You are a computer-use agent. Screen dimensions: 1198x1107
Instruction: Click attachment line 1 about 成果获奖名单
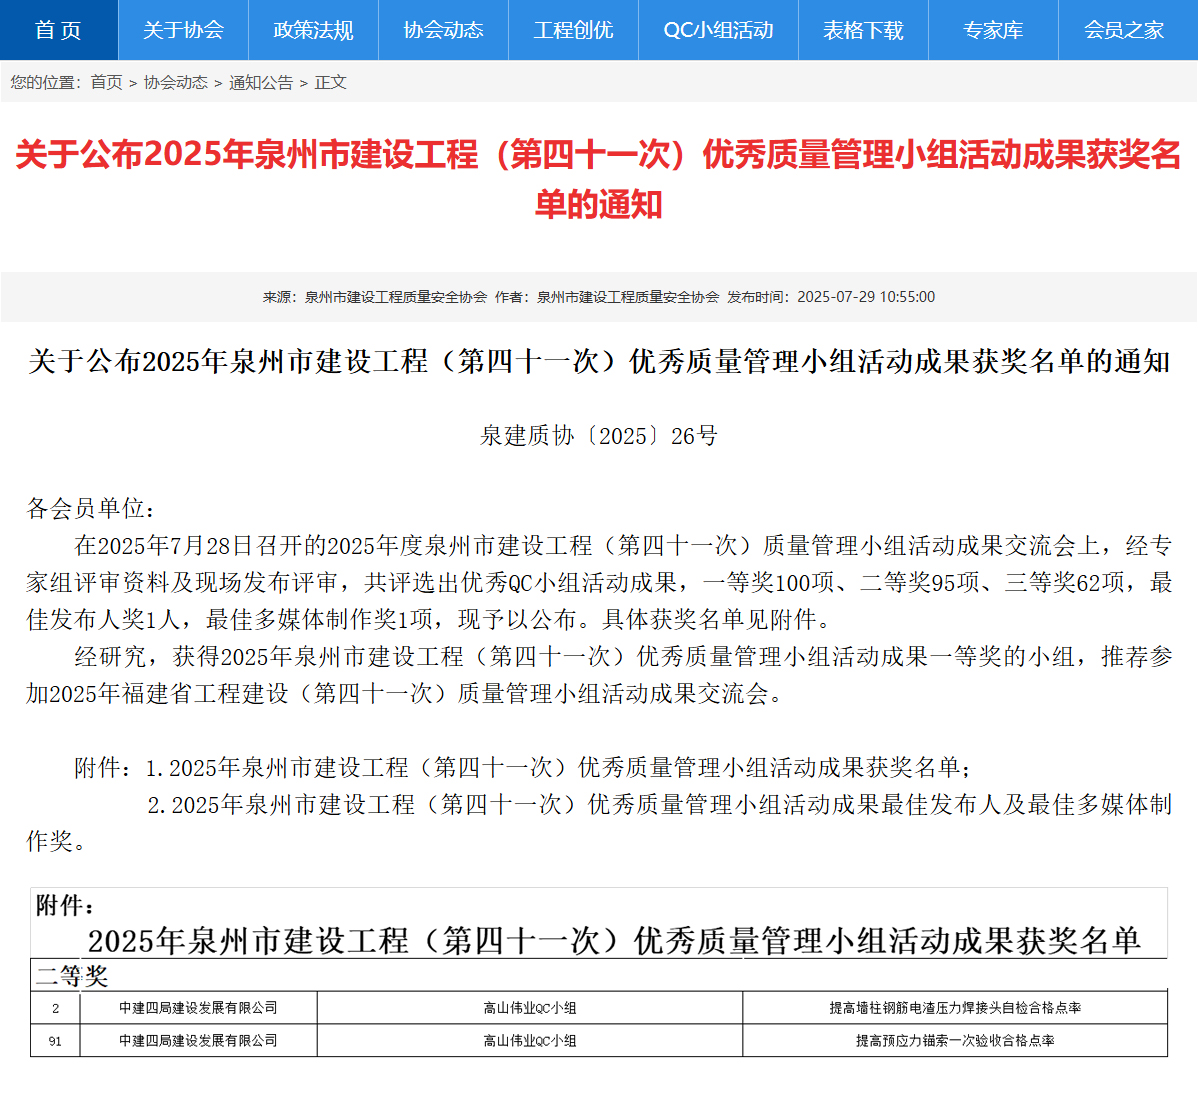[x=523, y=768]
